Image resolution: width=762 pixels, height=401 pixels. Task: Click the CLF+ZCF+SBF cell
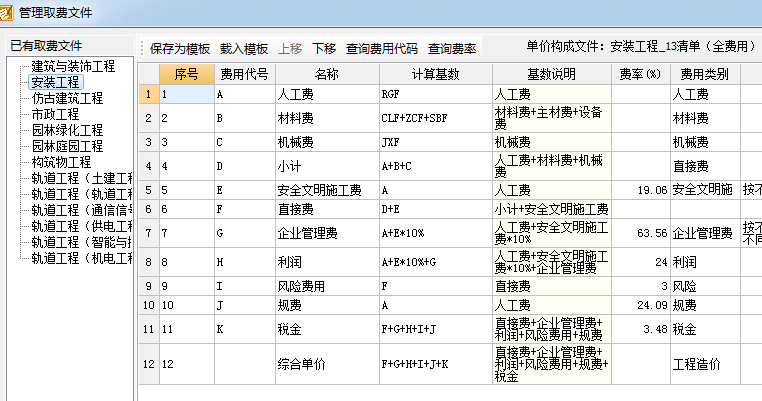435,118
